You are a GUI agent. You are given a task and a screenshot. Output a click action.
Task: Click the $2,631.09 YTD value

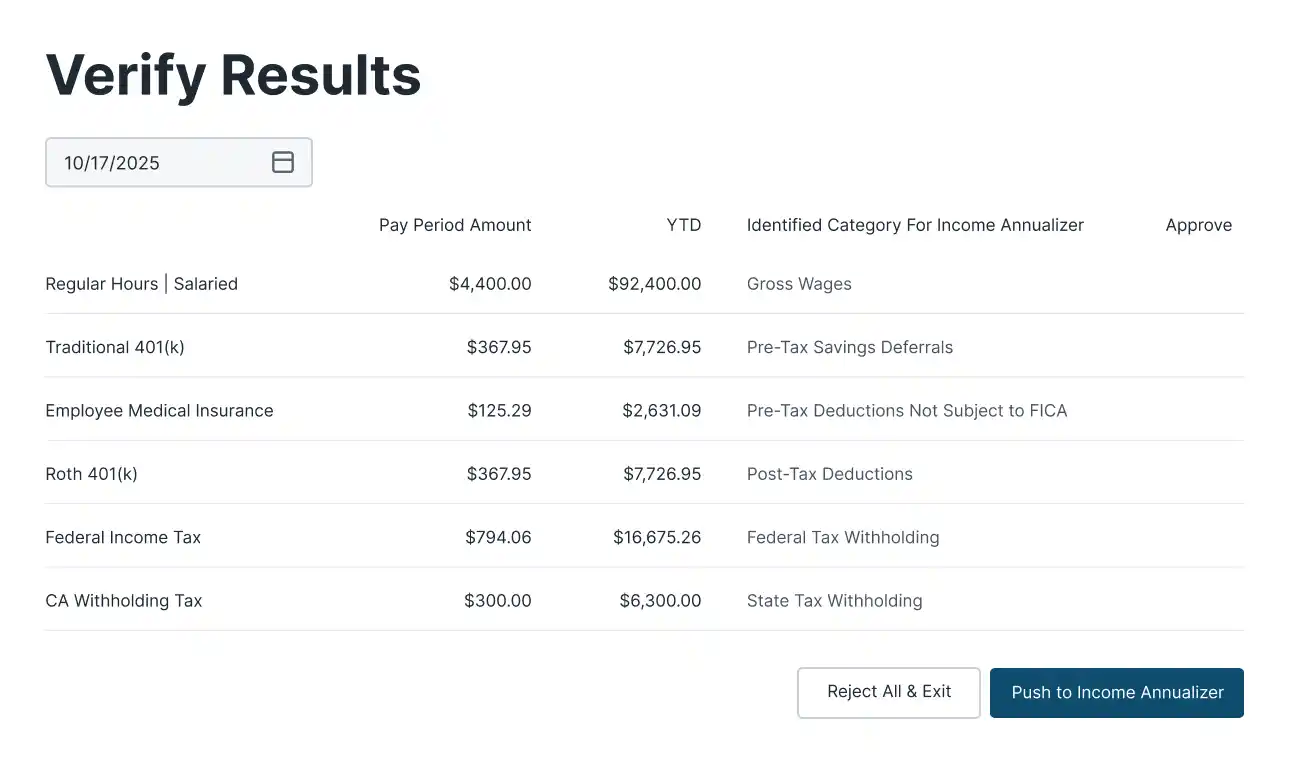[x=662, y=411]
